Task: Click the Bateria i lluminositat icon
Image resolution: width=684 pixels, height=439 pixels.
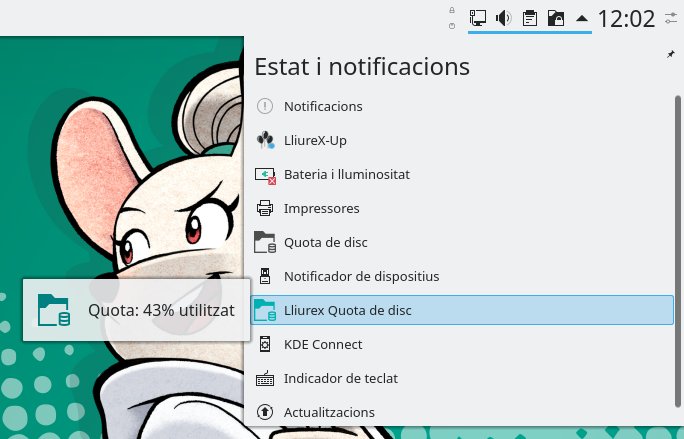Action: [265, 175]
